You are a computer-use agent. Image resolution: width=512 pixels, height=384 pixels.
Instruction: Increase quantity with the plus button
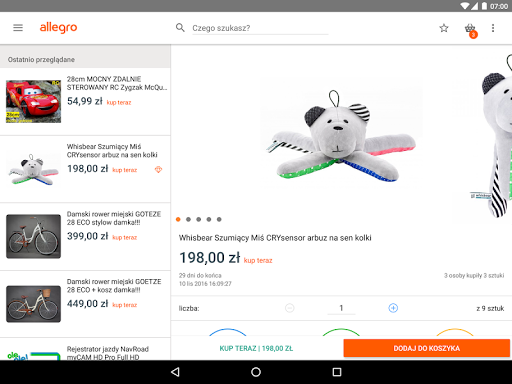click(x=393, y=308)
